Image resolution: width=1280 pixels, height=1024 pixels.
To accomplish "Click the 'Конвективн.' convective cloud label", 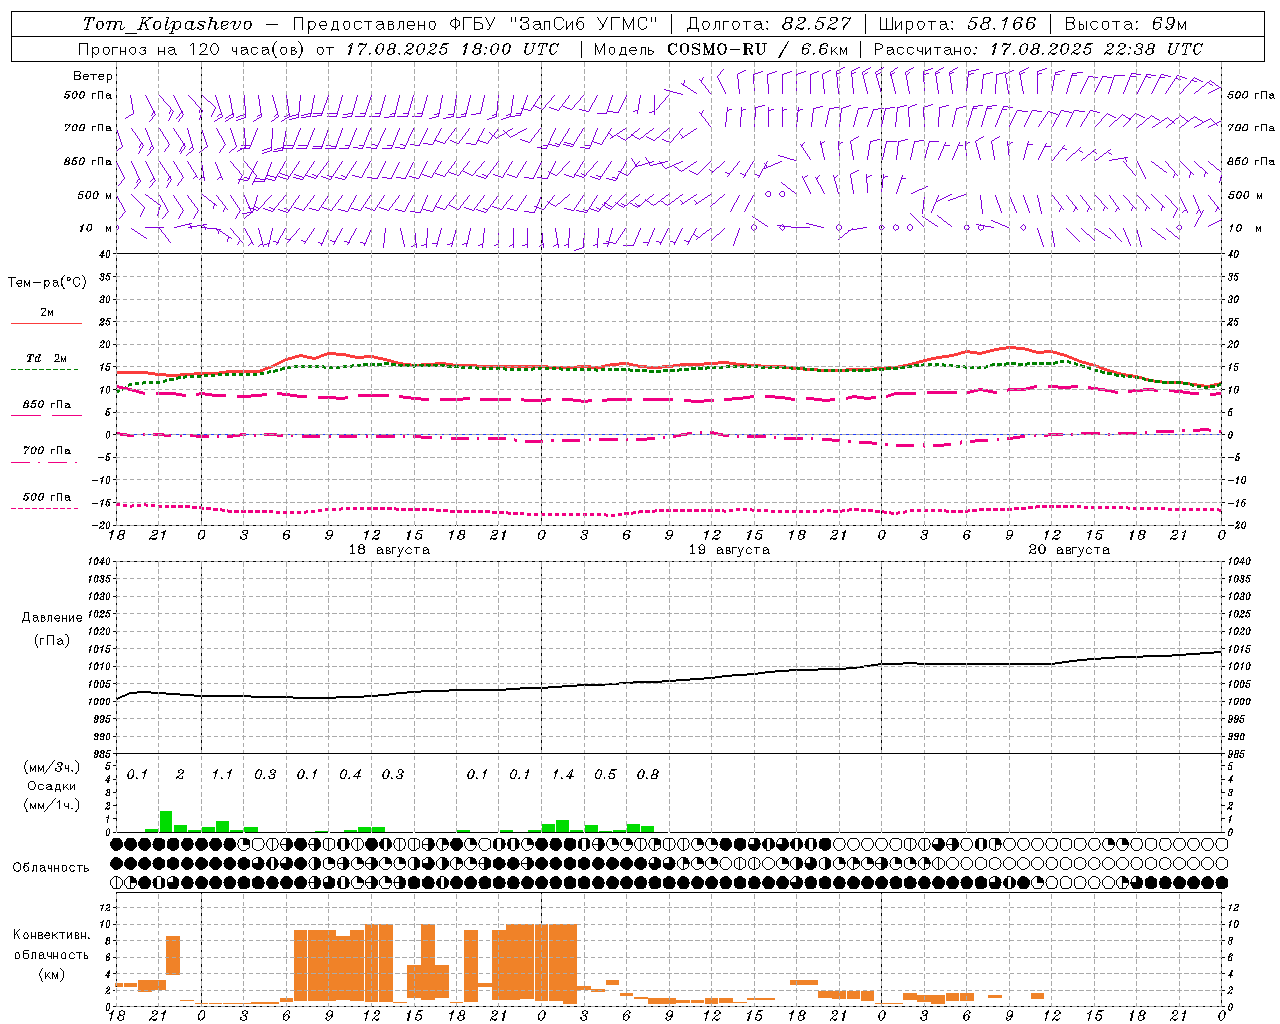I will point(52,935).
